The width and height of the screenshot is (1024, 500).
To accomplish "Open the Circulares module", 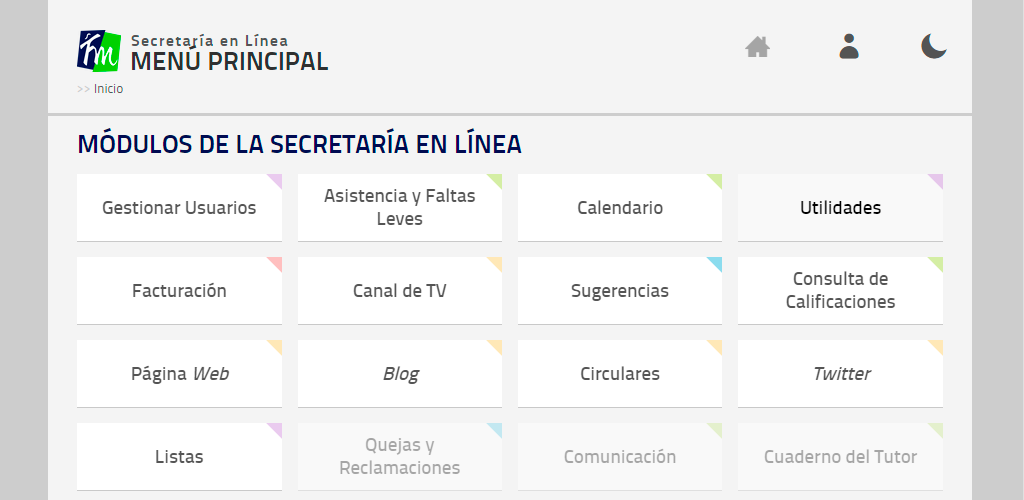I will (x=619, y=374).
